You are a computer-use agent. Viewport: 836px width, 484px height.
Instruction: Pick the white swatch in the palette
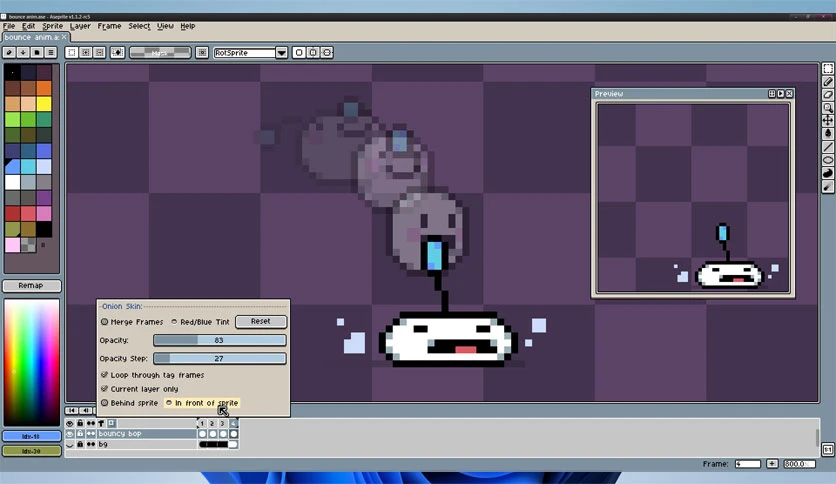[x=13, y=182]
